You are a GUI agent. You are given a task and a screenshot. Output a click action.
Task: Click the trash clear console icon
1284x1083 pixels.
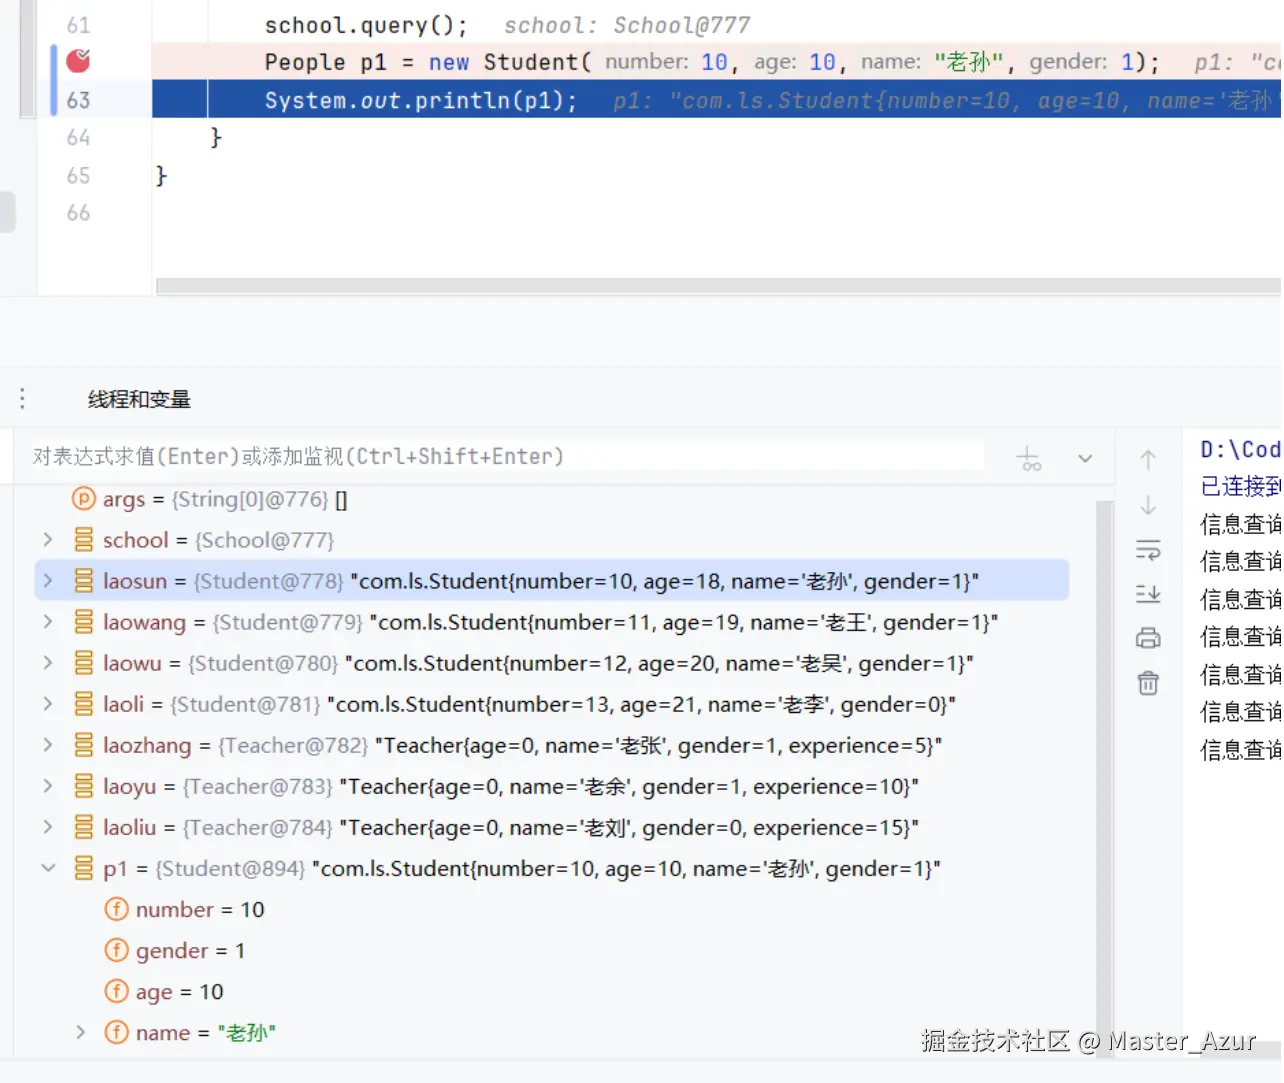pyautogui.click(x=1148, y=683)
